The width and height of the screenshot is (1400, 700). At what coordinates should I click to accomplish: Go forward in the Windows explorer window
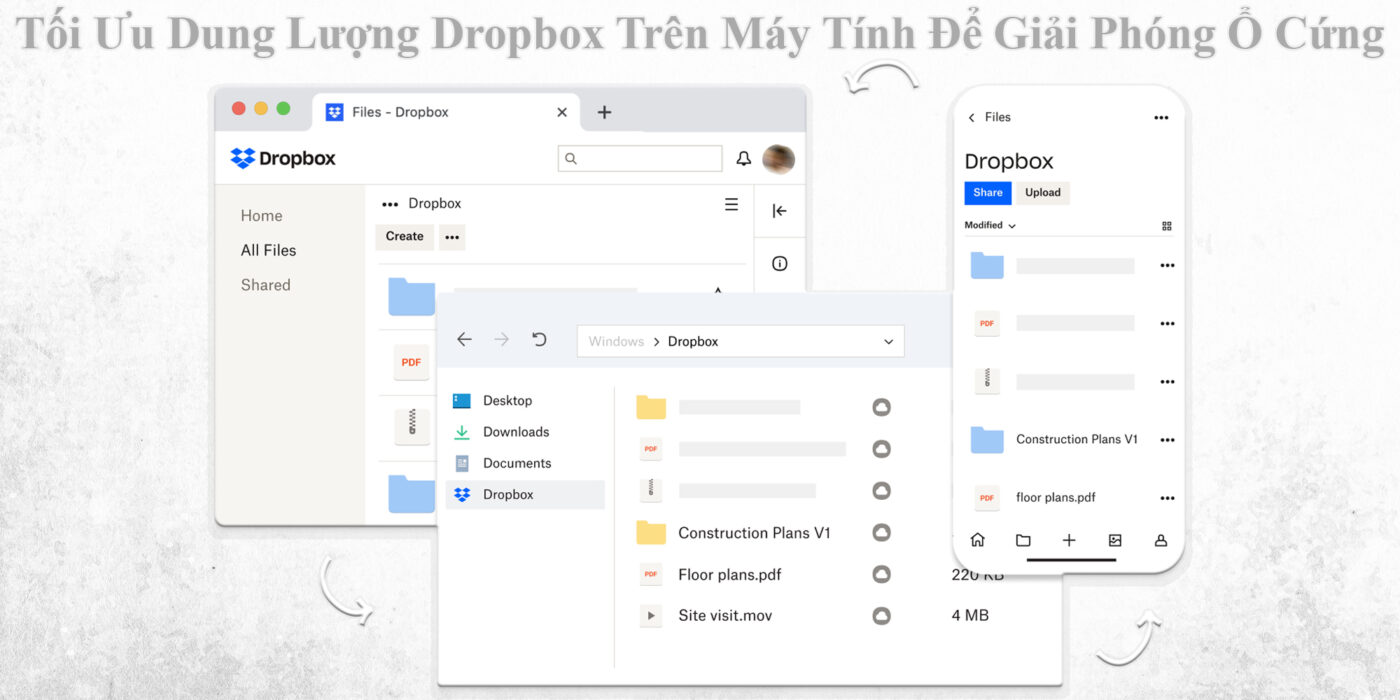point(501,340)
